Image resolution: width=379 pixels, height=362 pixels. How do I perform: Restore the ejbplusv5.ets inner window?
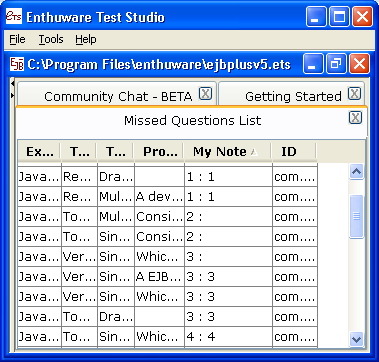tap(336, 64)
